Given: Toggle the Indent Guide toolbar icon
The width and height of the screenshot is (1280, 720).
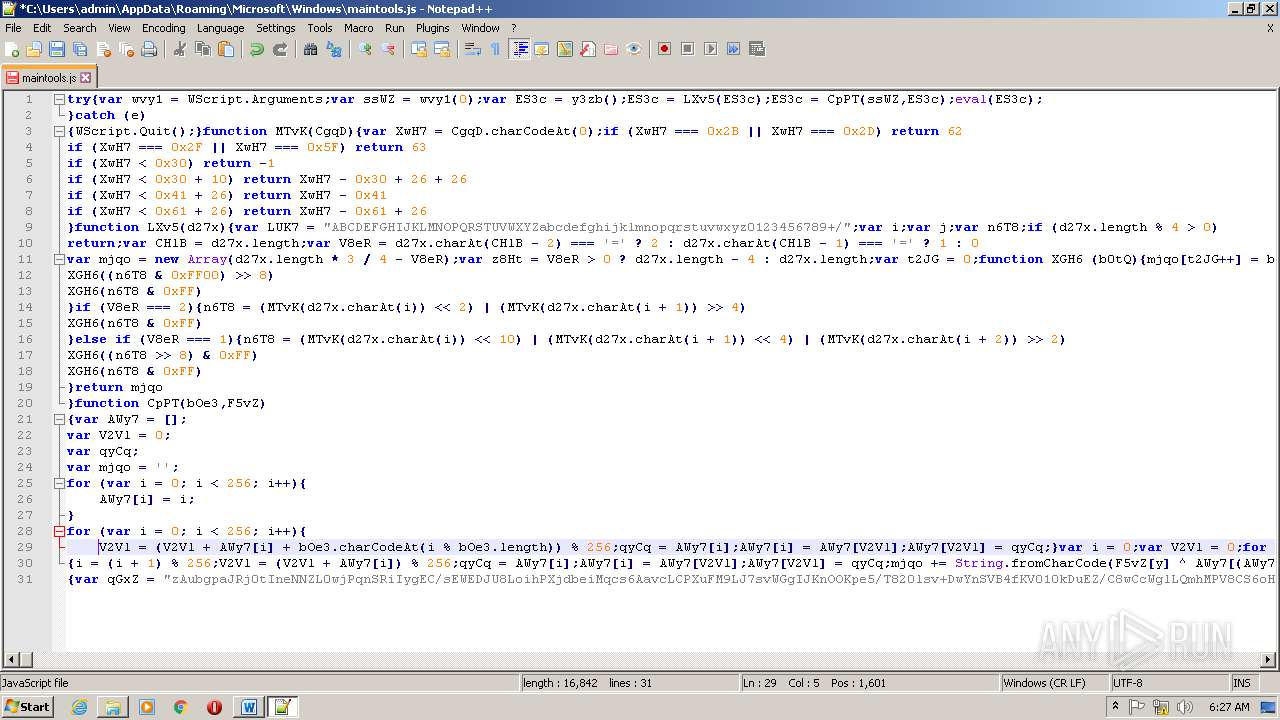Looking at the screenshot, I should click(x=519, y=49).
